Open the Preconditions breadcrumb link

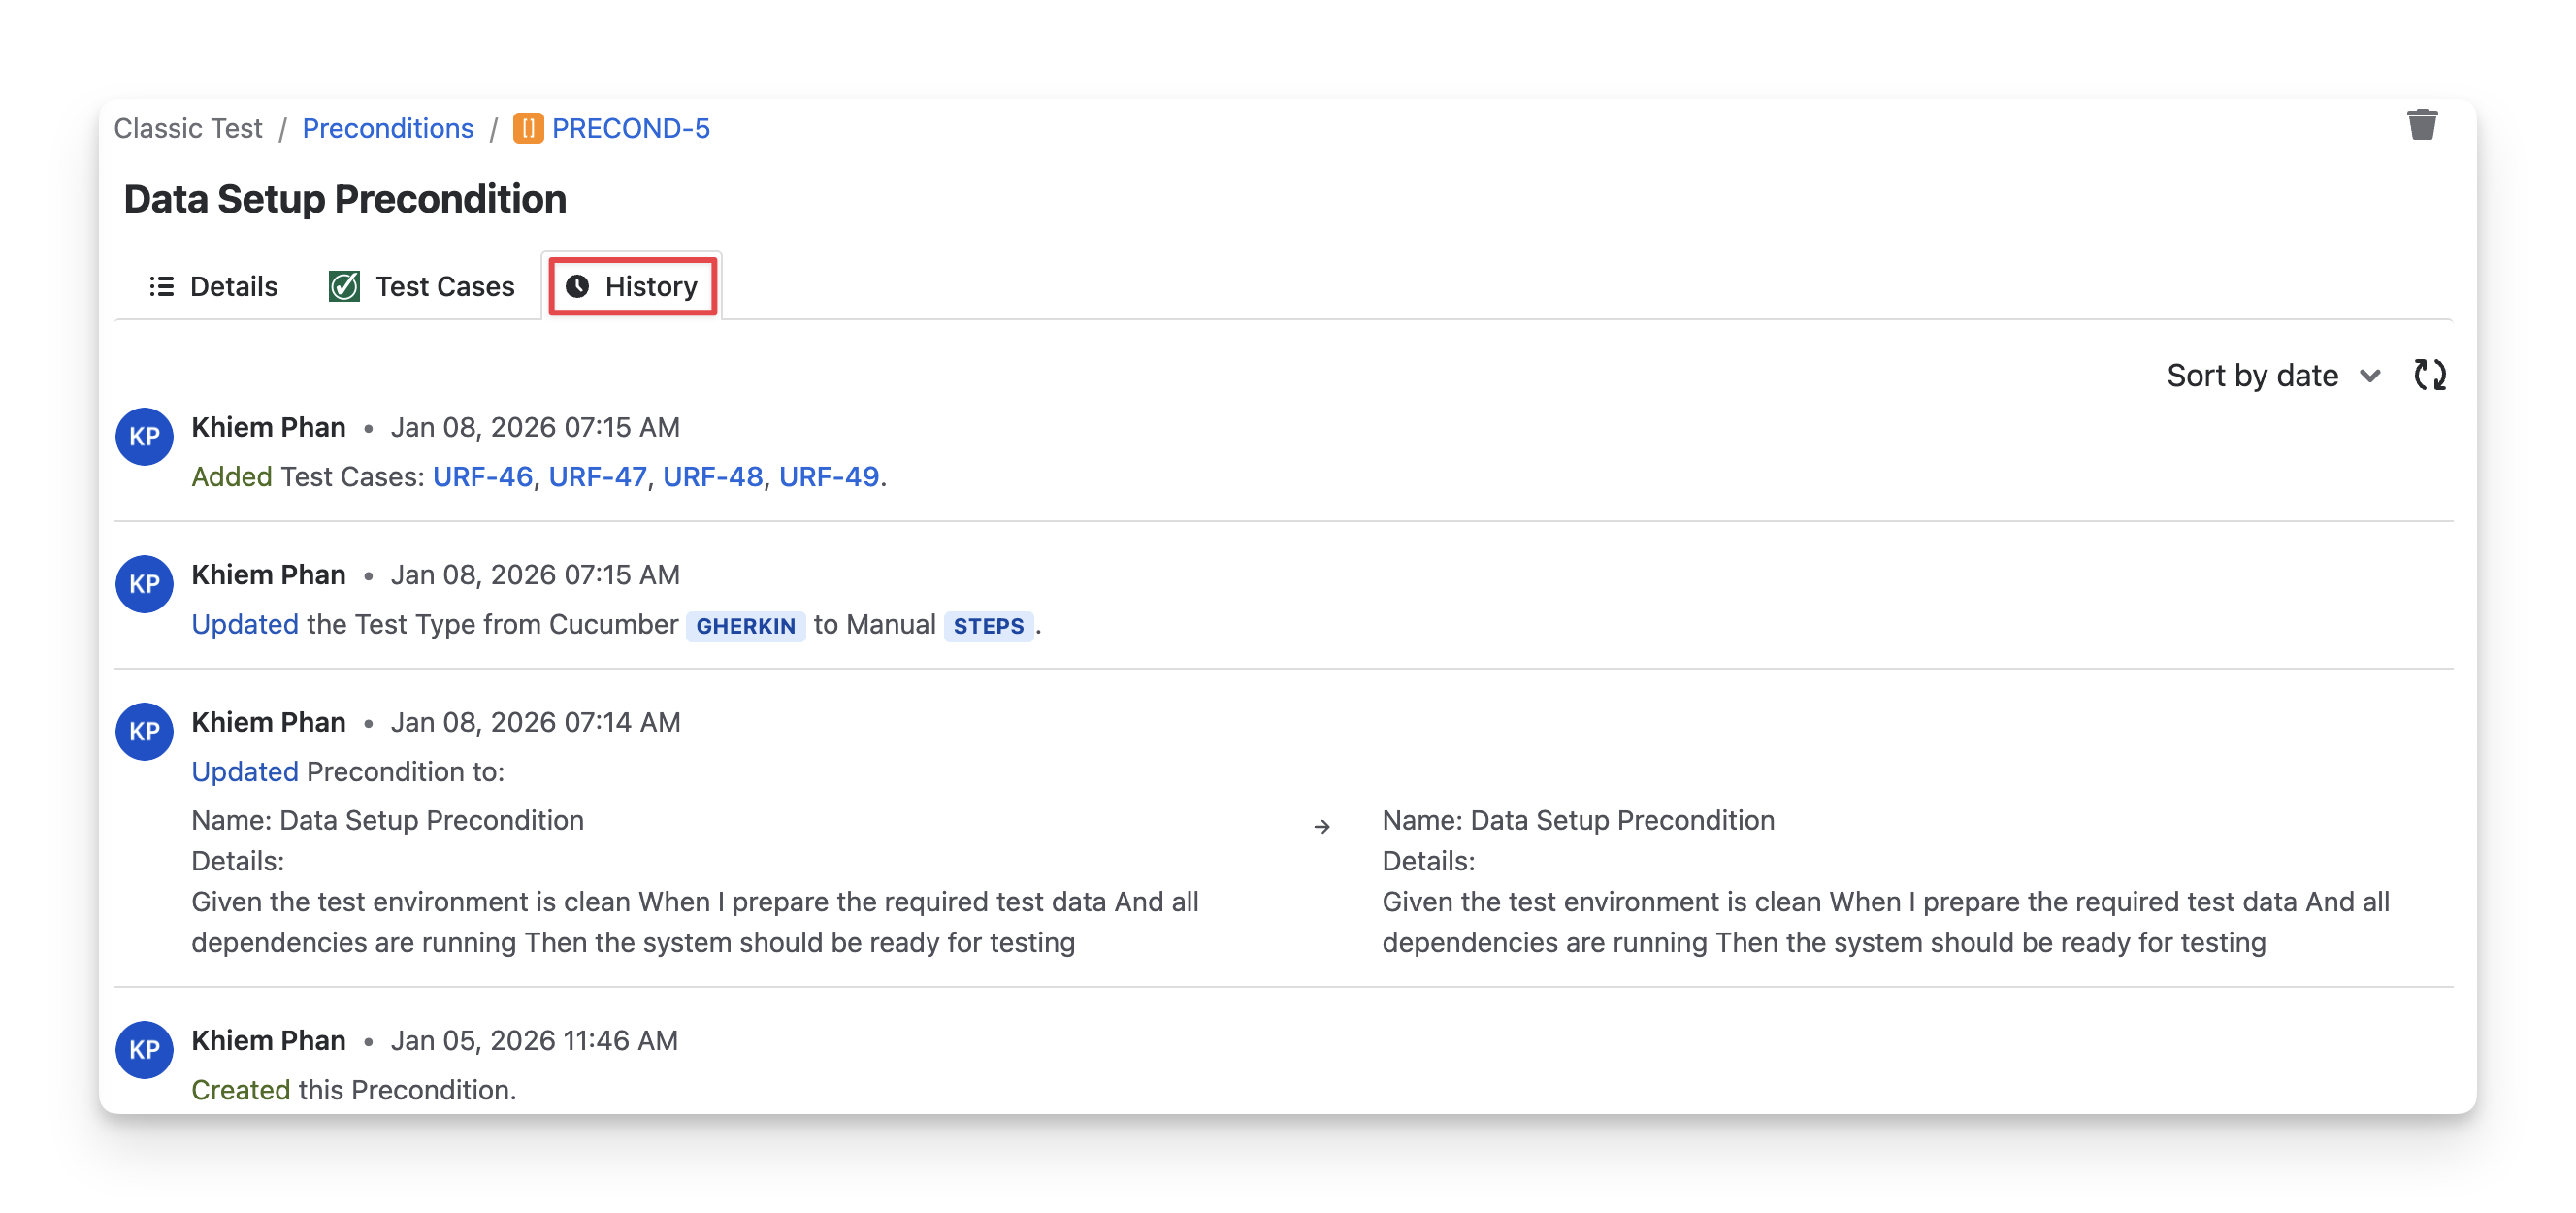pos(387,129)
